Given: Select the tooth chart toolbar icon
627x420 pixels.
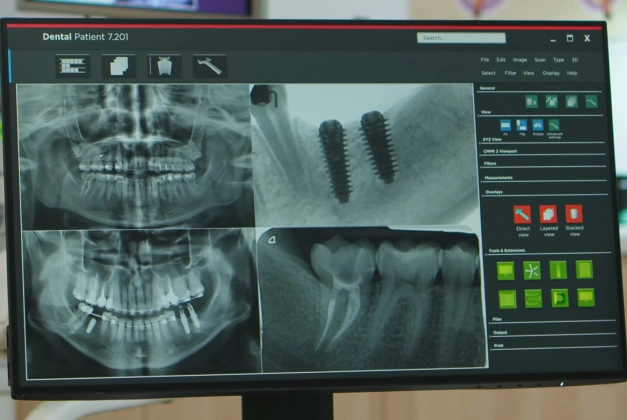Looking at the screenshot, I should click(164, 66).
